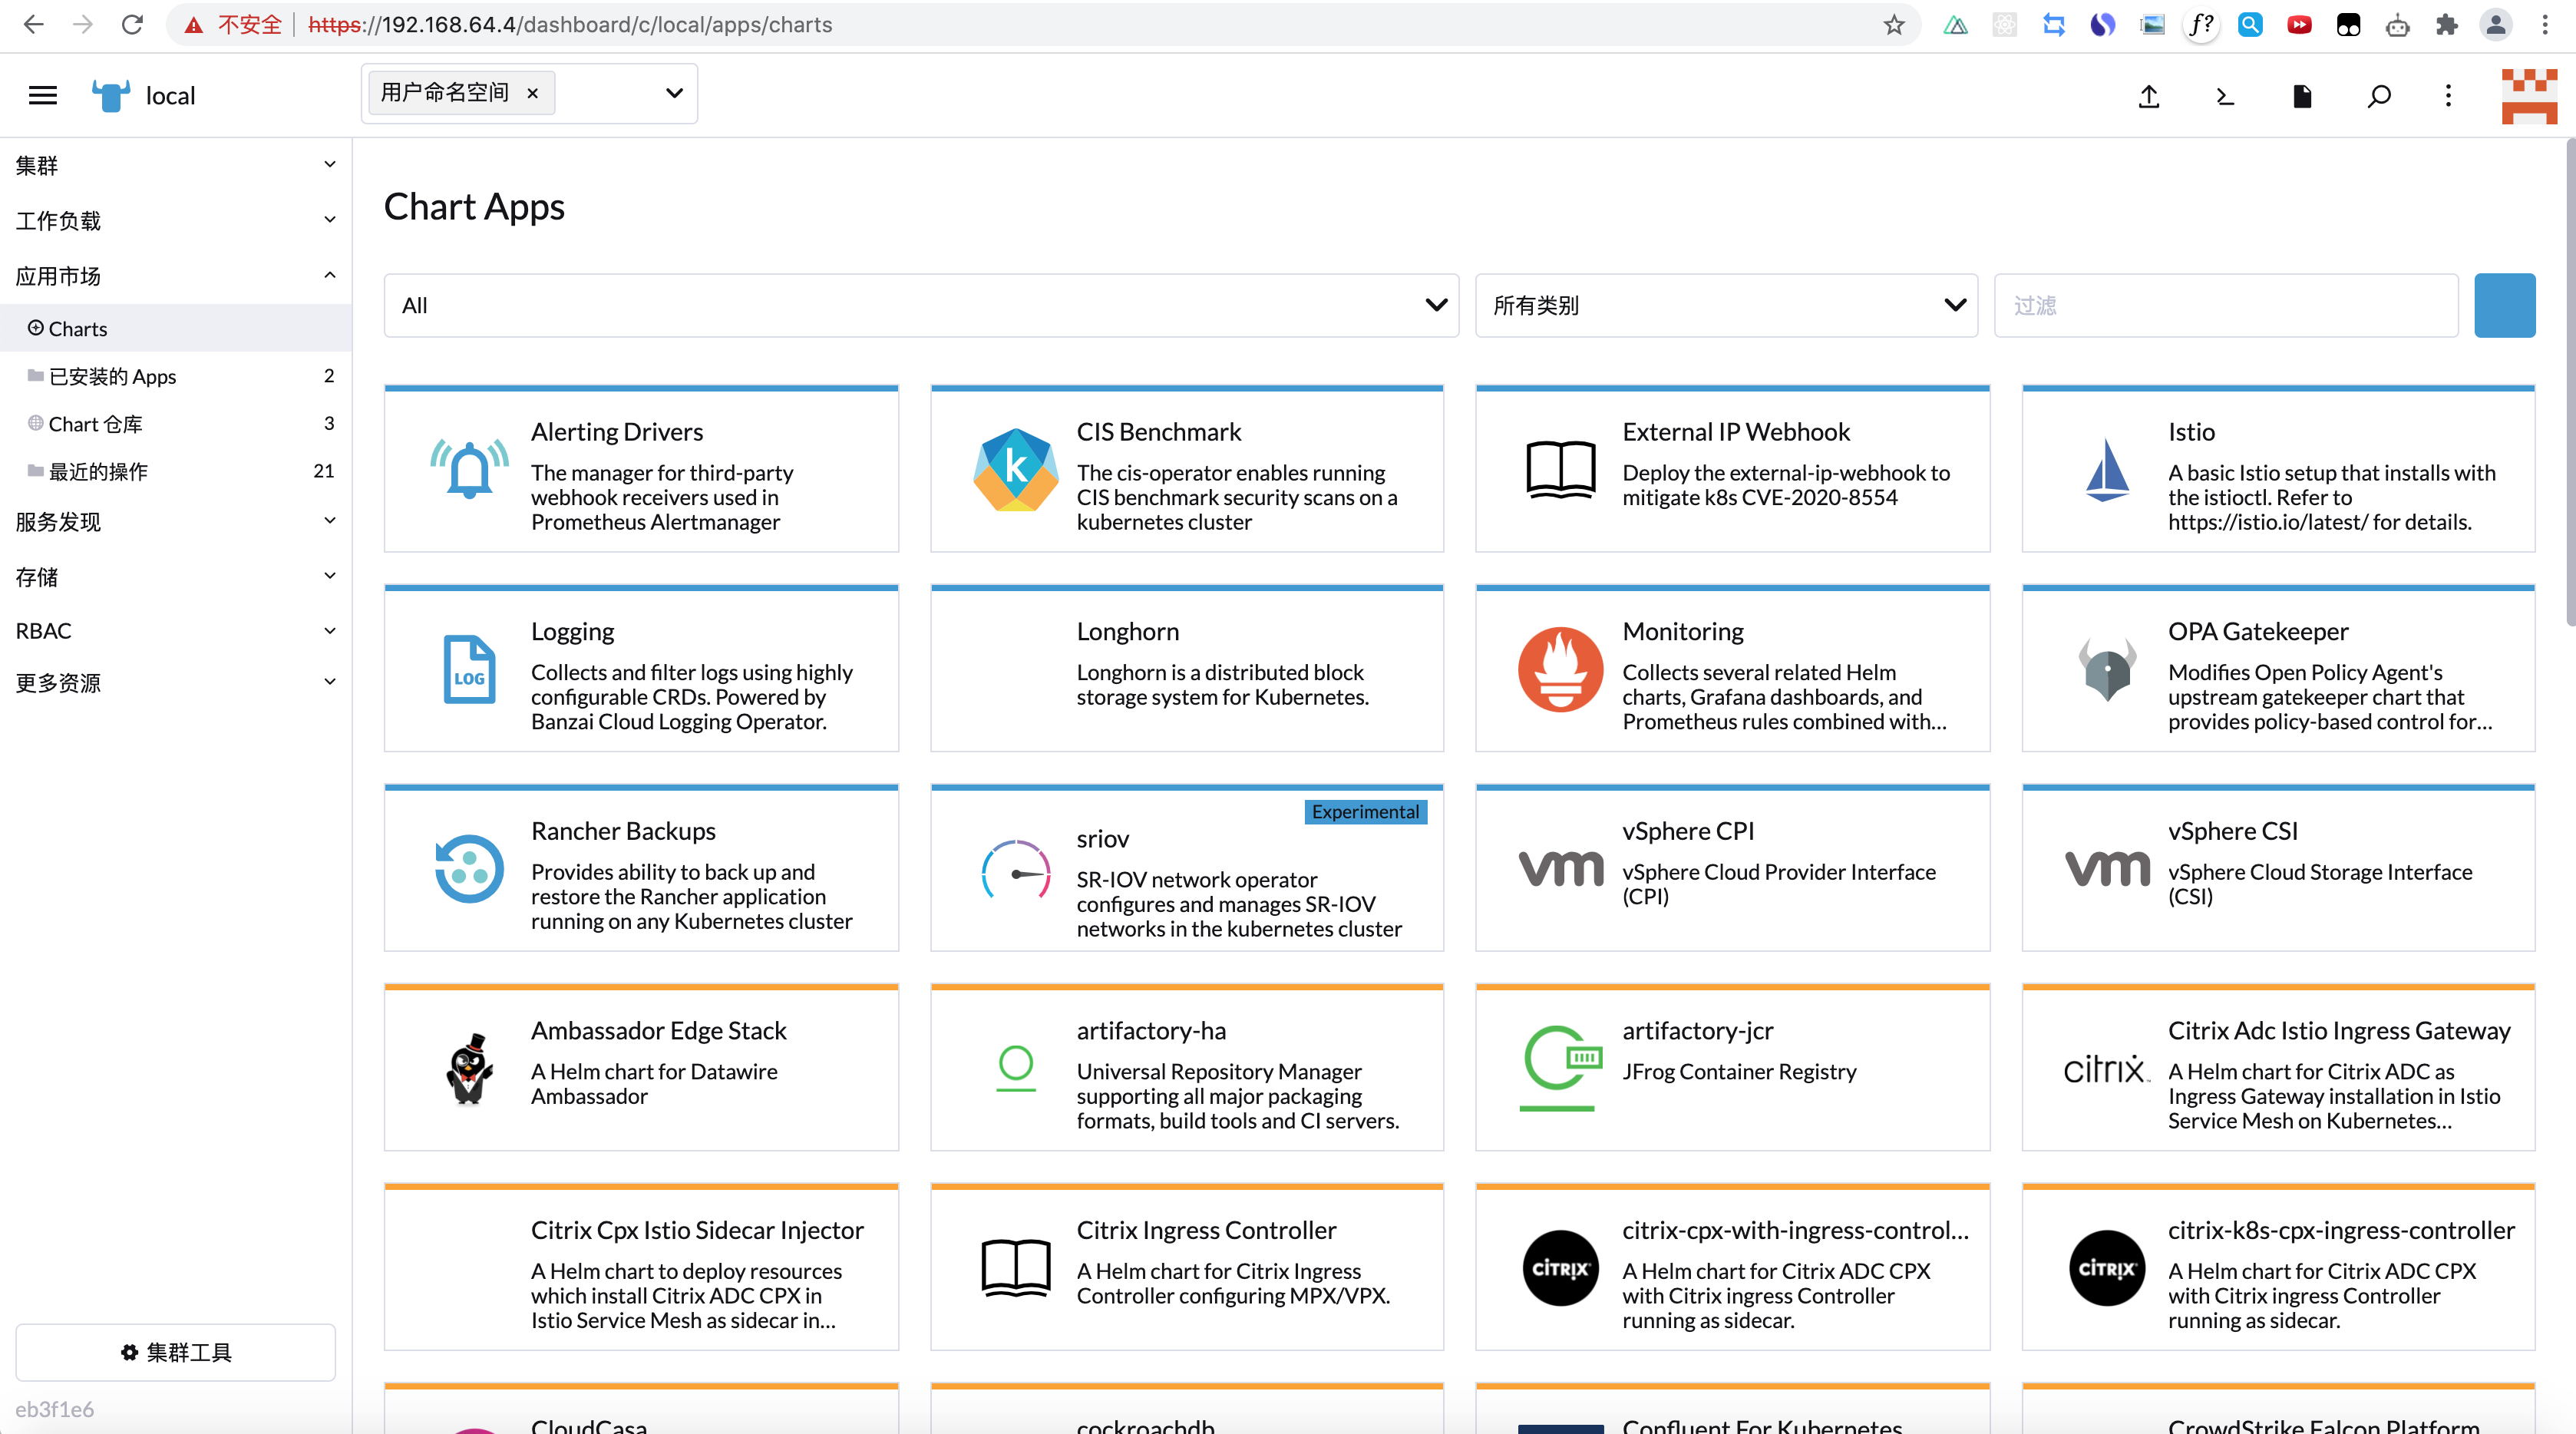
Task: Open the OPA Gatekeeper helmet icon
Action: pyautogui.click(x=2106, y=669)
